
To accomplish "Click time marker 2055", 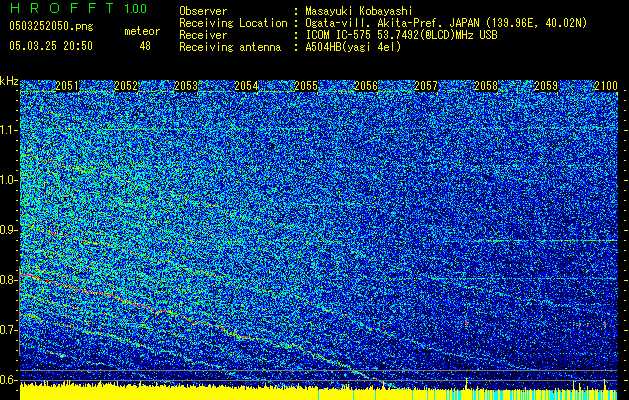I will (306, 86).
